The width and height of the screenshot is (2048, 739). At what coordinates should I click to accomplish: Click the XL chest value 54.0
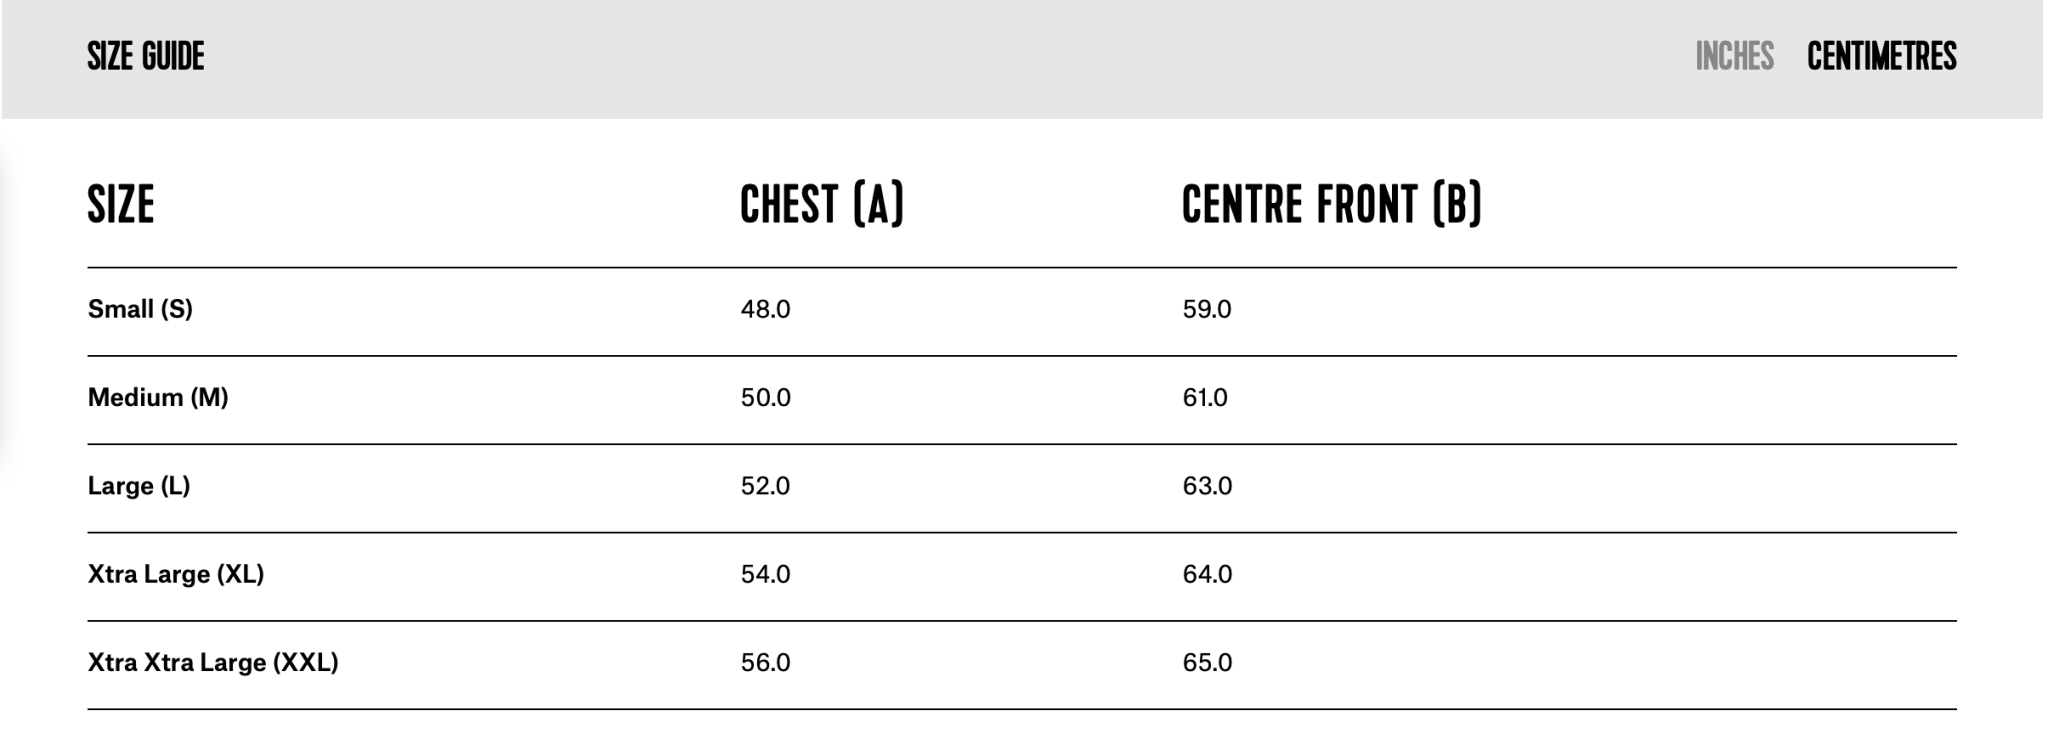pos(765,574)
